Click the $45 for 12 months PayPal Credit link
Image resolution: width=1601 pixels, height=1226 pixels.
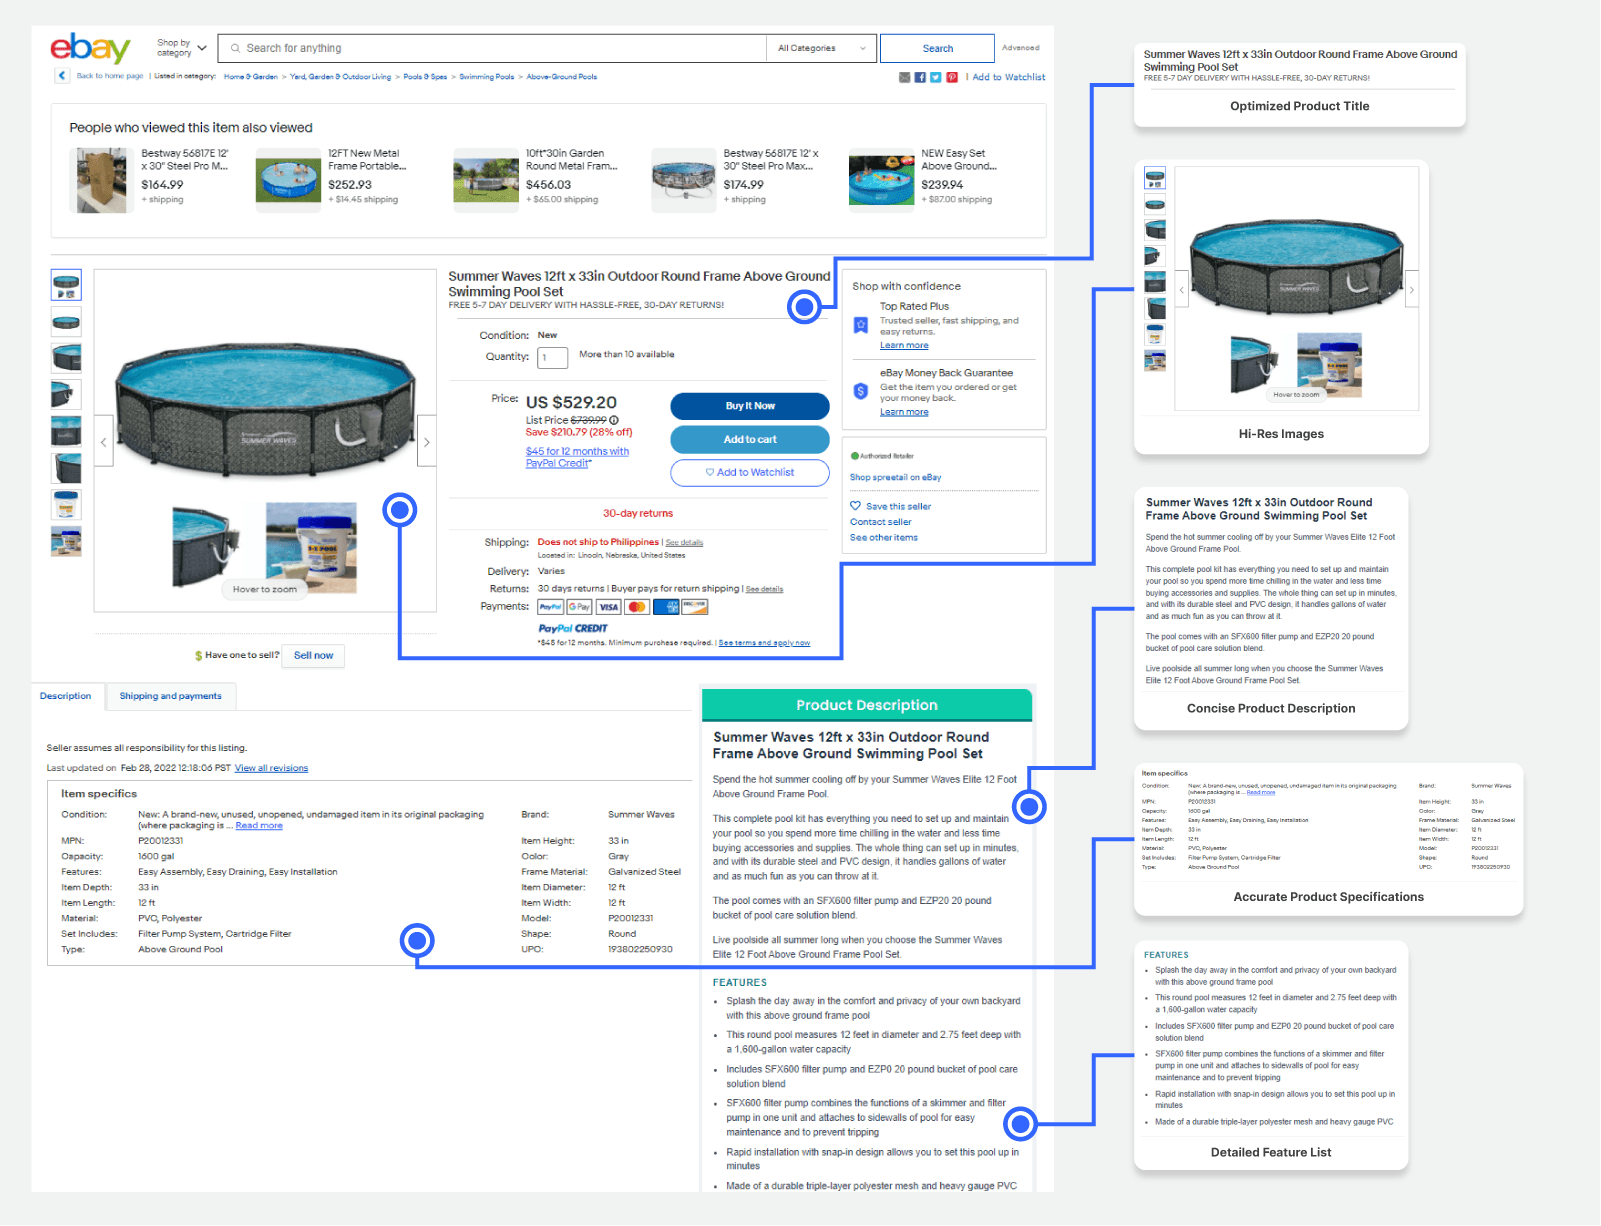coord(577,457)
